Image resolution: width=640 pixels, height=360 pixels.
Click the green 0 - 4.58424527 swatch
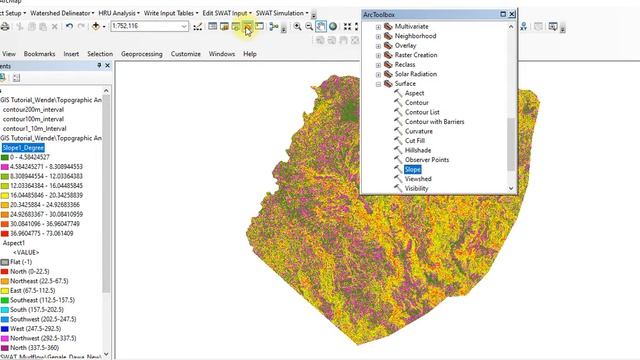(x=4, y=157)
